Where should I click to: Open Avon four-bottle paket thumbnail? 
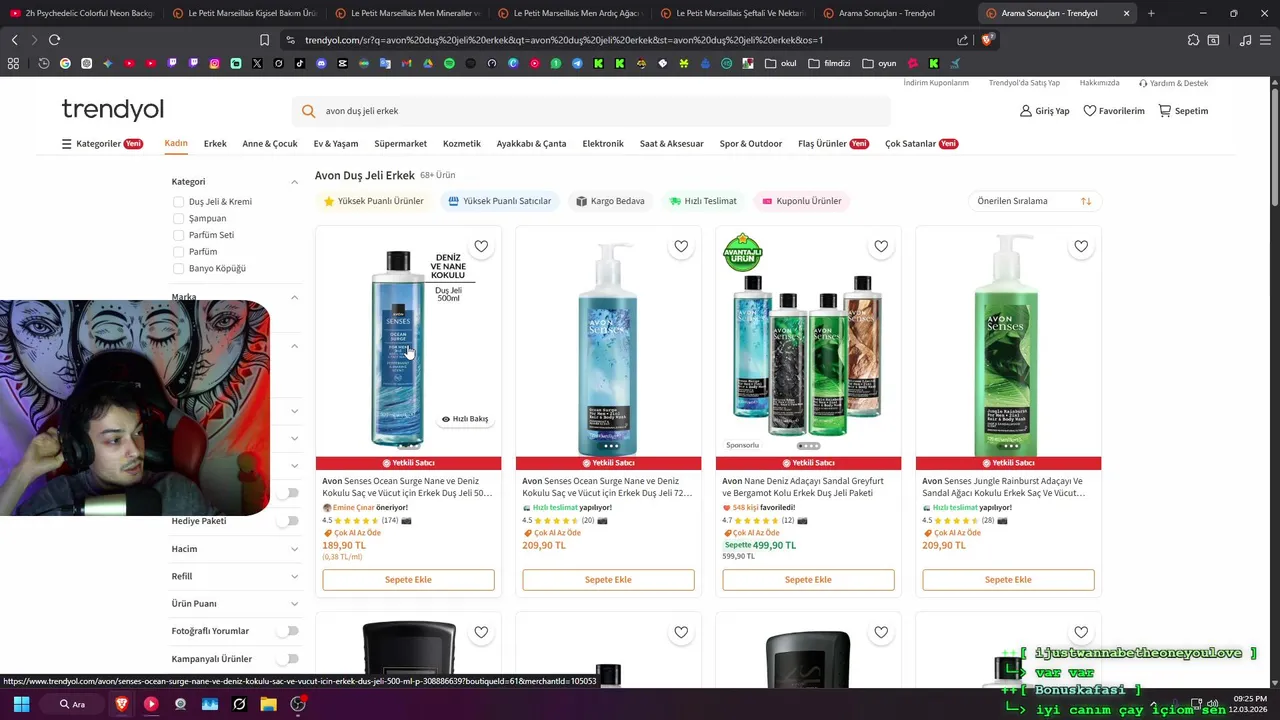pos(808,350)
